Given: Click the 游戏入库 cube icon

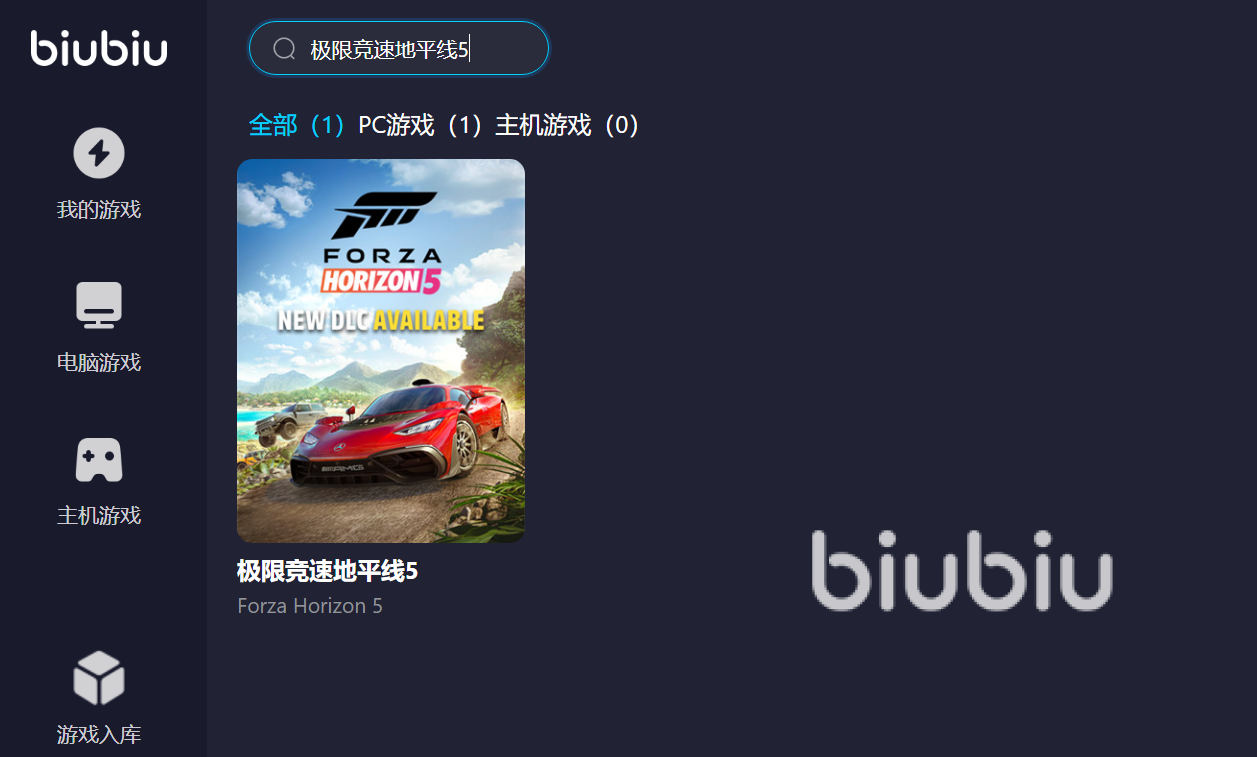Looking at the screenshot, I should click(99, 678).
